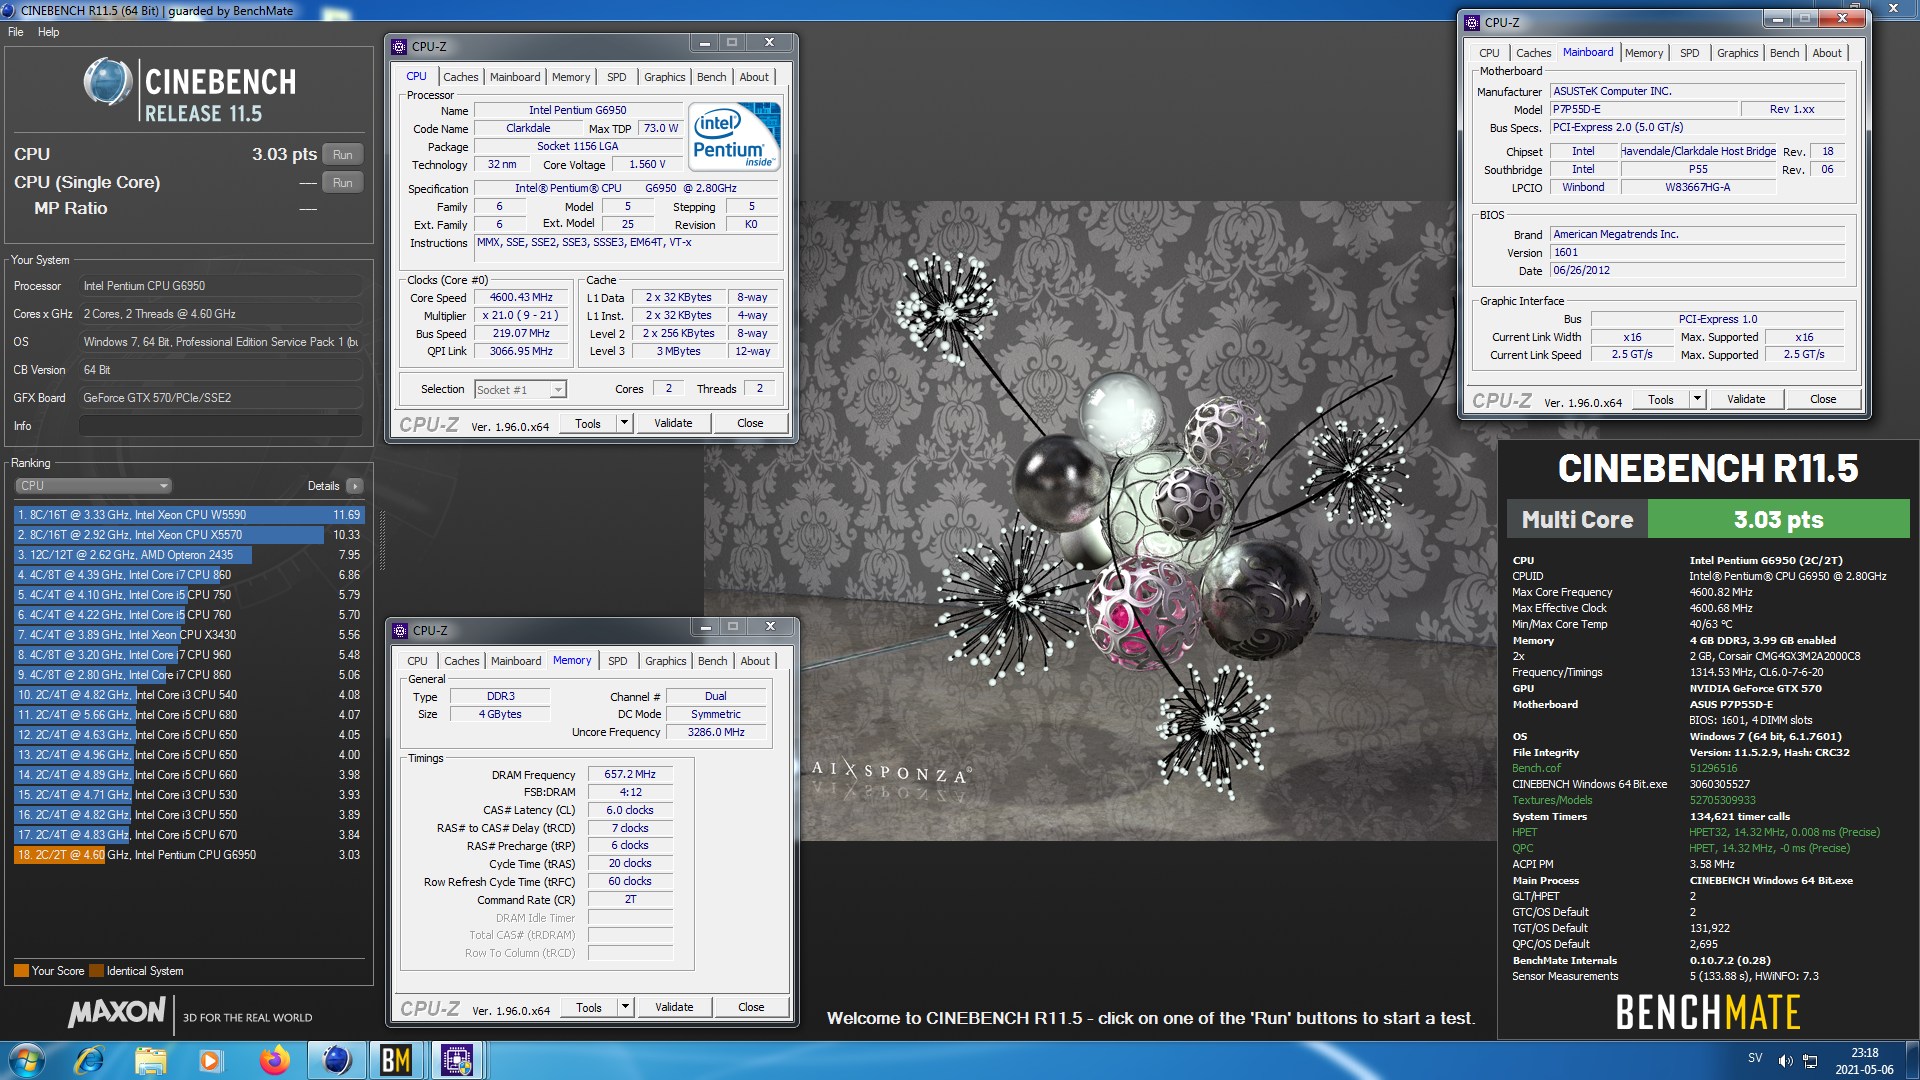Open Windows Media Player taskbar icon
The width and height of the screenshot is (1920, 1080).
pyautogui.click(x=210, y=1060)
